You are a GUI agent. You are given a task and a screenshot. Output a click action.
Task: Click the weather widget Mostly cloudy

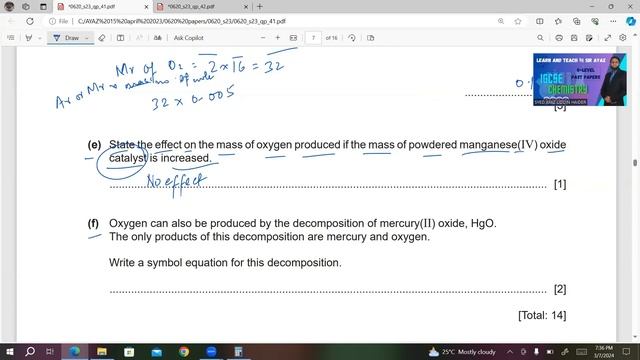pos(462,351)
